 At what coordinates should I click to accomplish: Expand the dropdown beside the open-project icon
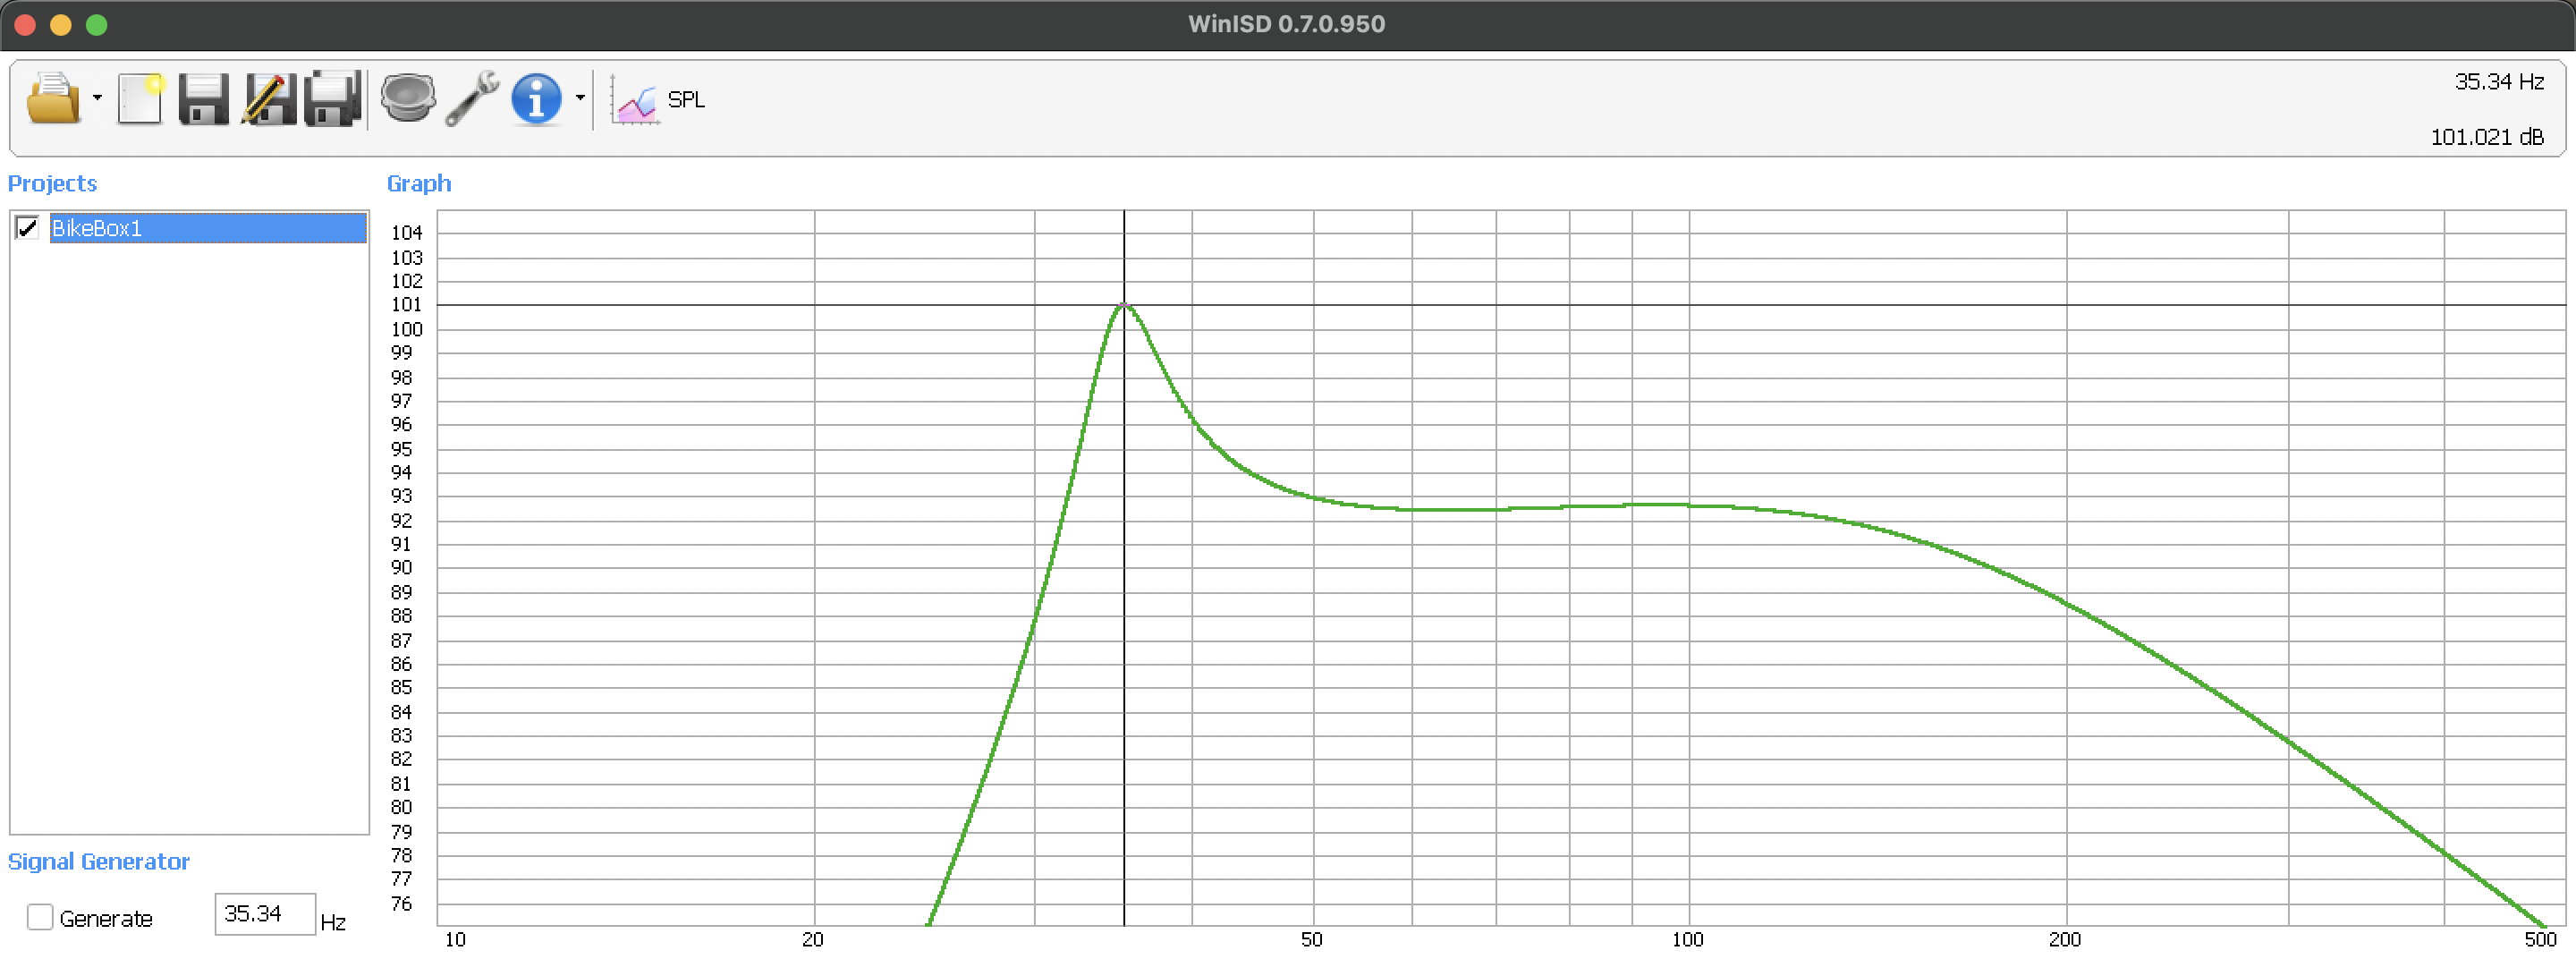tap(97, 99)
